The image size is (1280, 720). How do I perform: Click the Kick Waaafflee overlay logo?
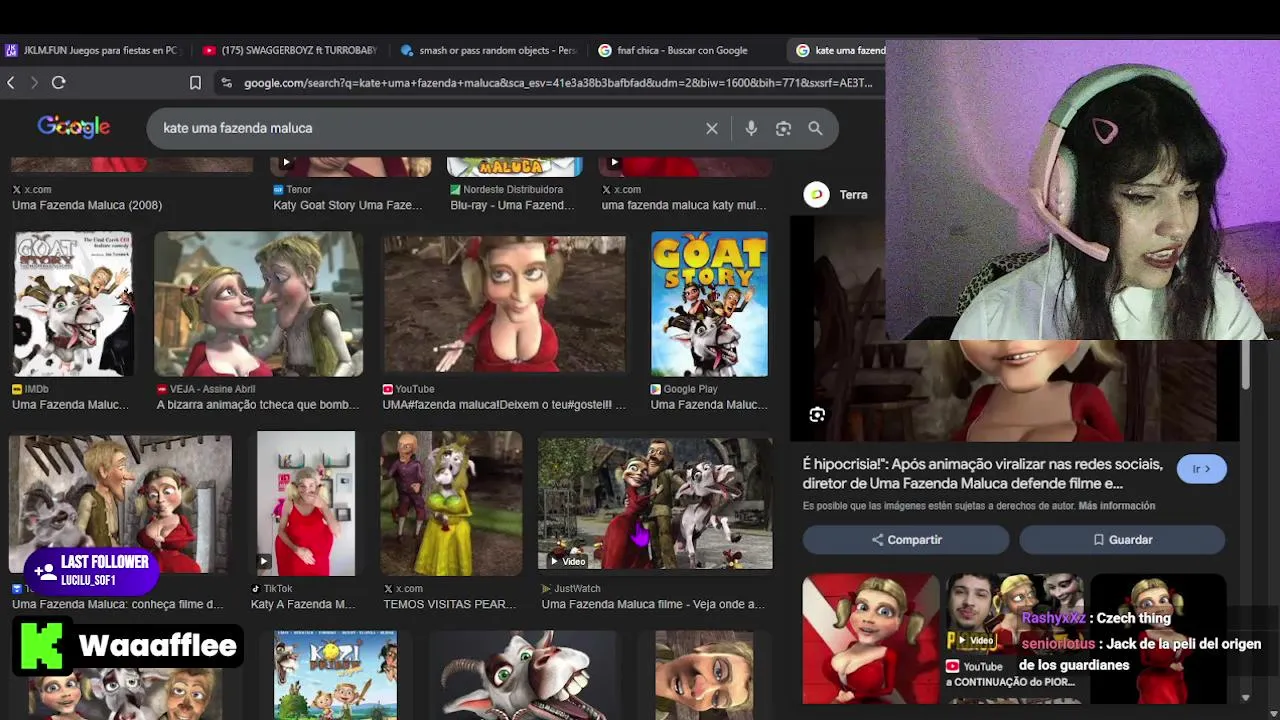coord(40,646)
